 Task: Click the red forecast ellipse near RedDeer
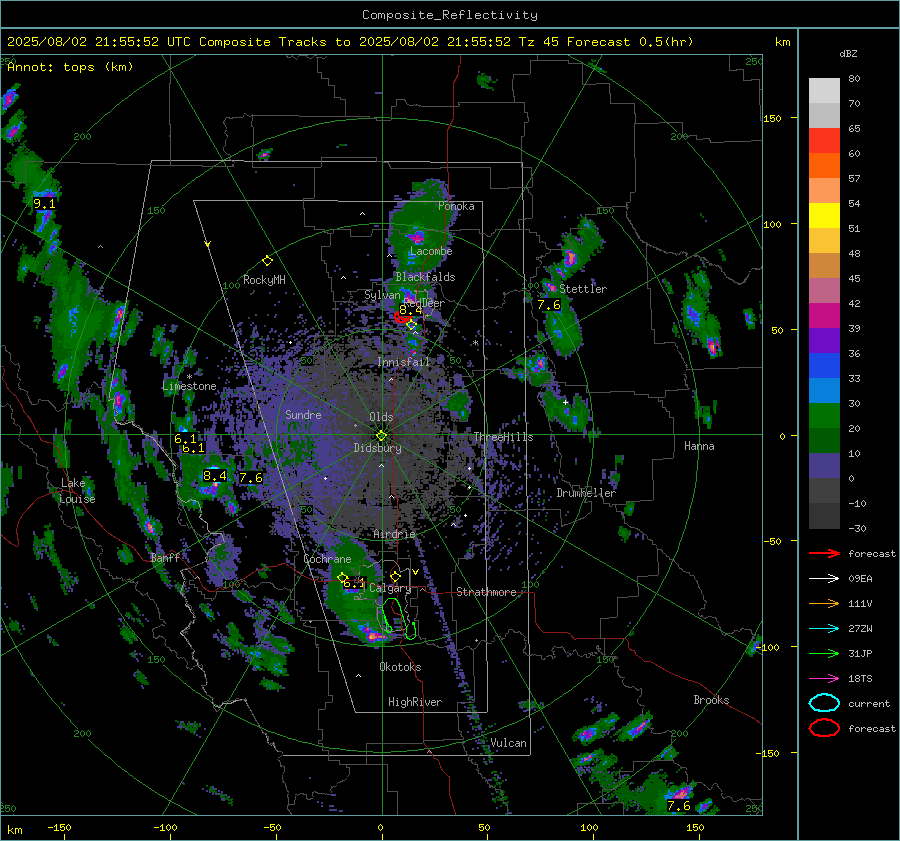[x=402, y=317]
